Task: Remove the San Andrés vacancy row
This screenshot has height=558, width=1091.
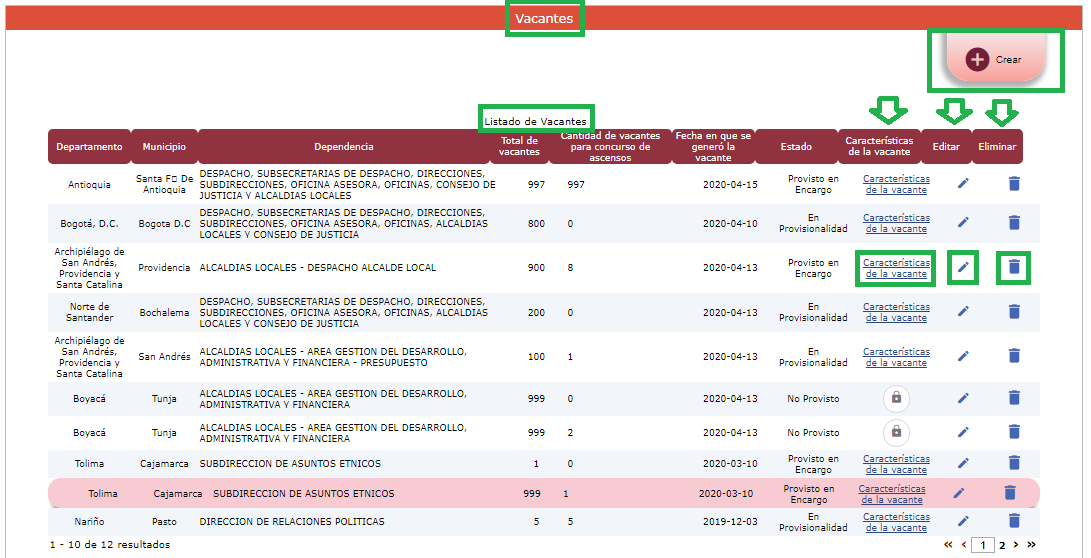Action: click(x=1014, y=356)
